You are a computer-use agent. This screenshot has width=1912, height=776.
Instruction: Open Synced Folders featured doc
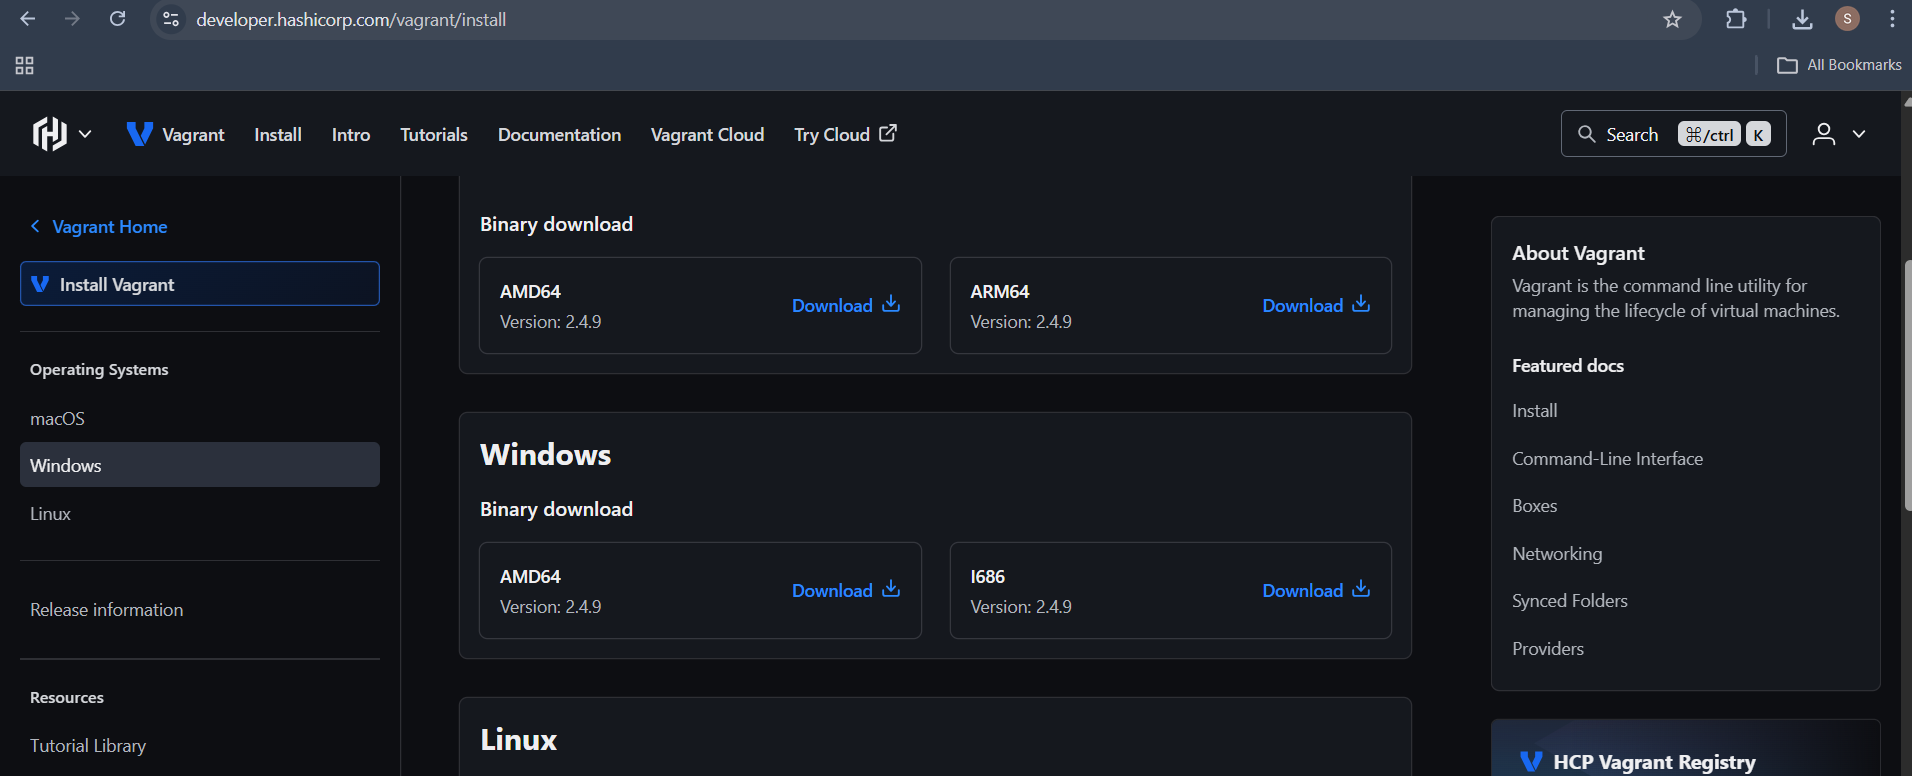pyautogui.click(x=1570, y=601)
